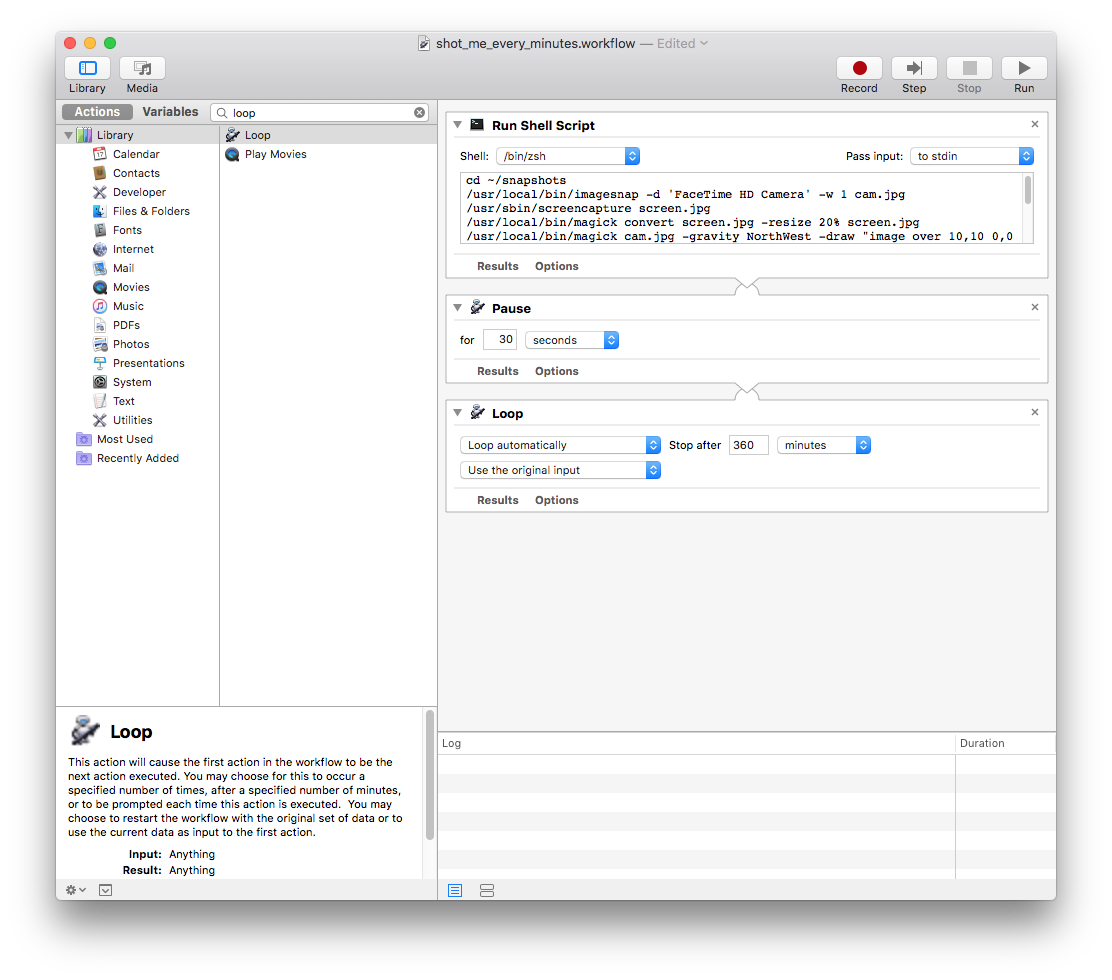
Task: Open the Media browser
Action: click(142, 68)
